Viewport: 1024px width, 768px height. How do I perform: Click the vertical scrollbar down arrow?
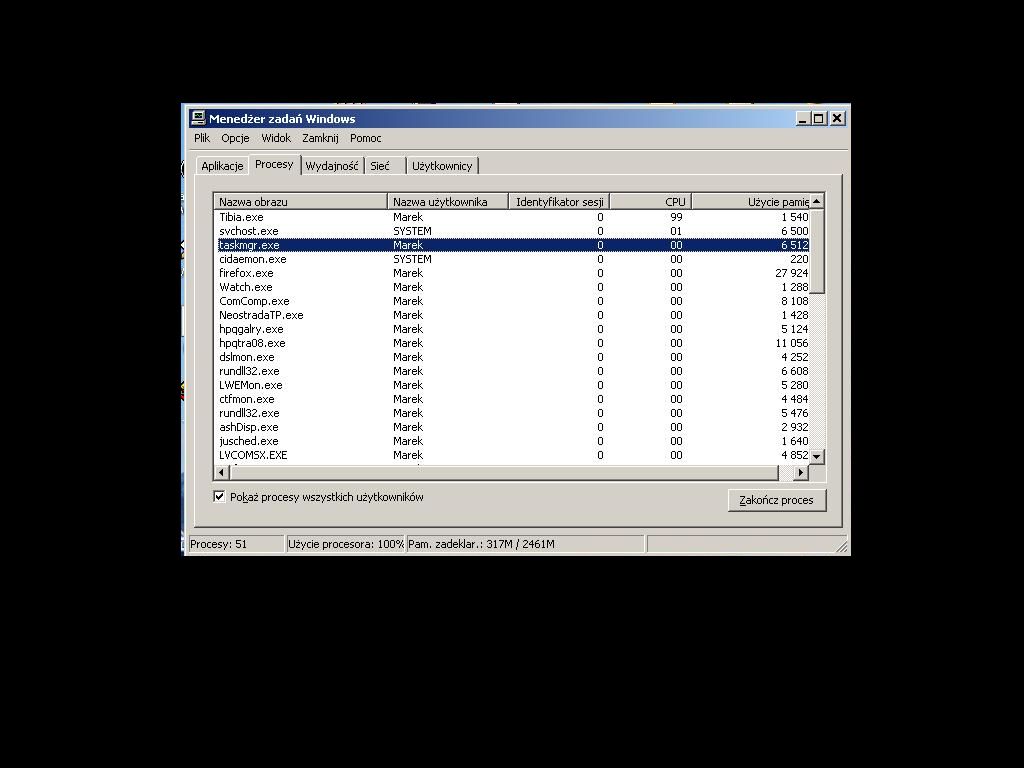816,456
